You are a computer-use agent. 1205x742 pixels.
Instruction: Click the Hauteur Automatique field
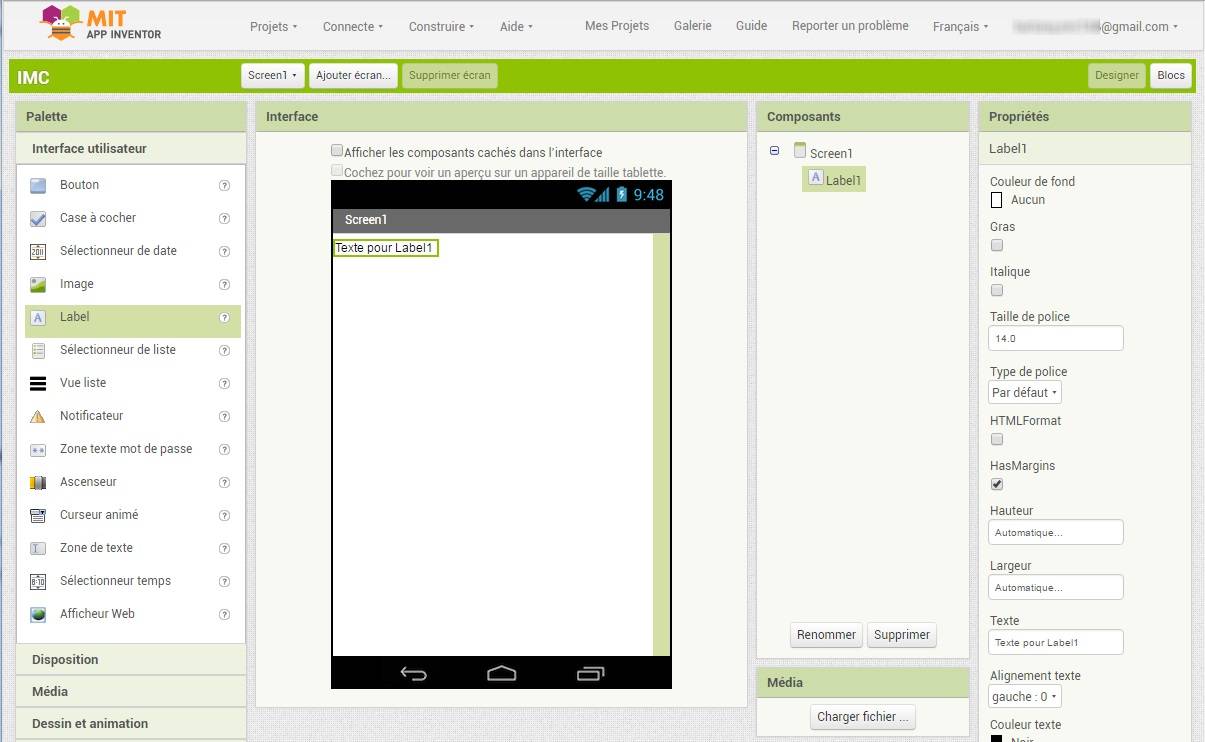1056,533
